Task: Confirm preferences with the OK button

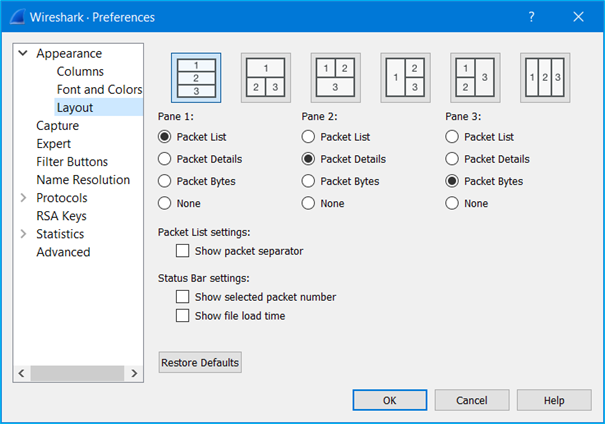Action: click(x=390, y=400)
